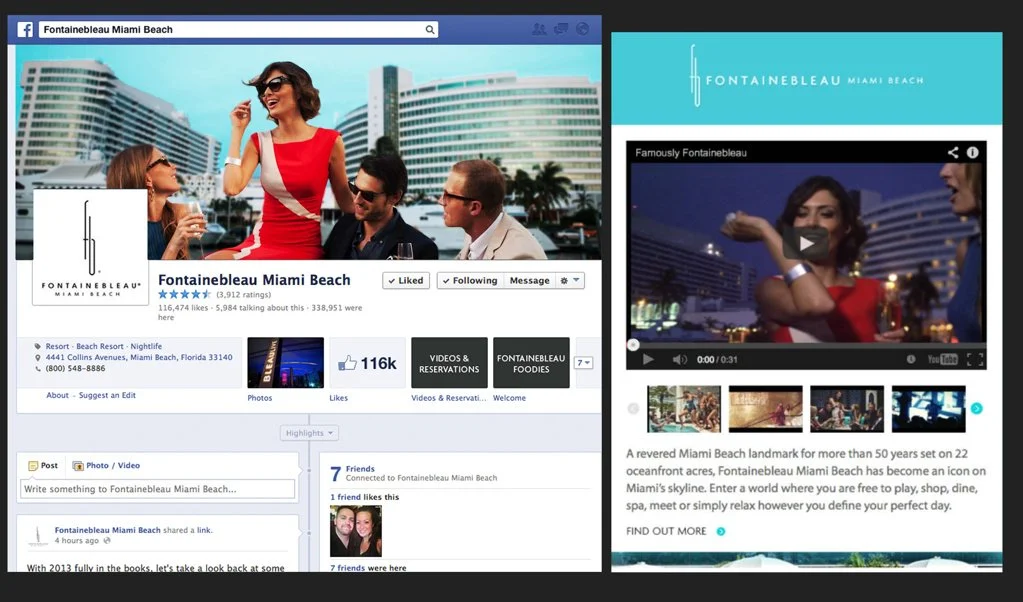1023x602 pixels.
Task: Open the Highlights dropdown
Action: 309,433
